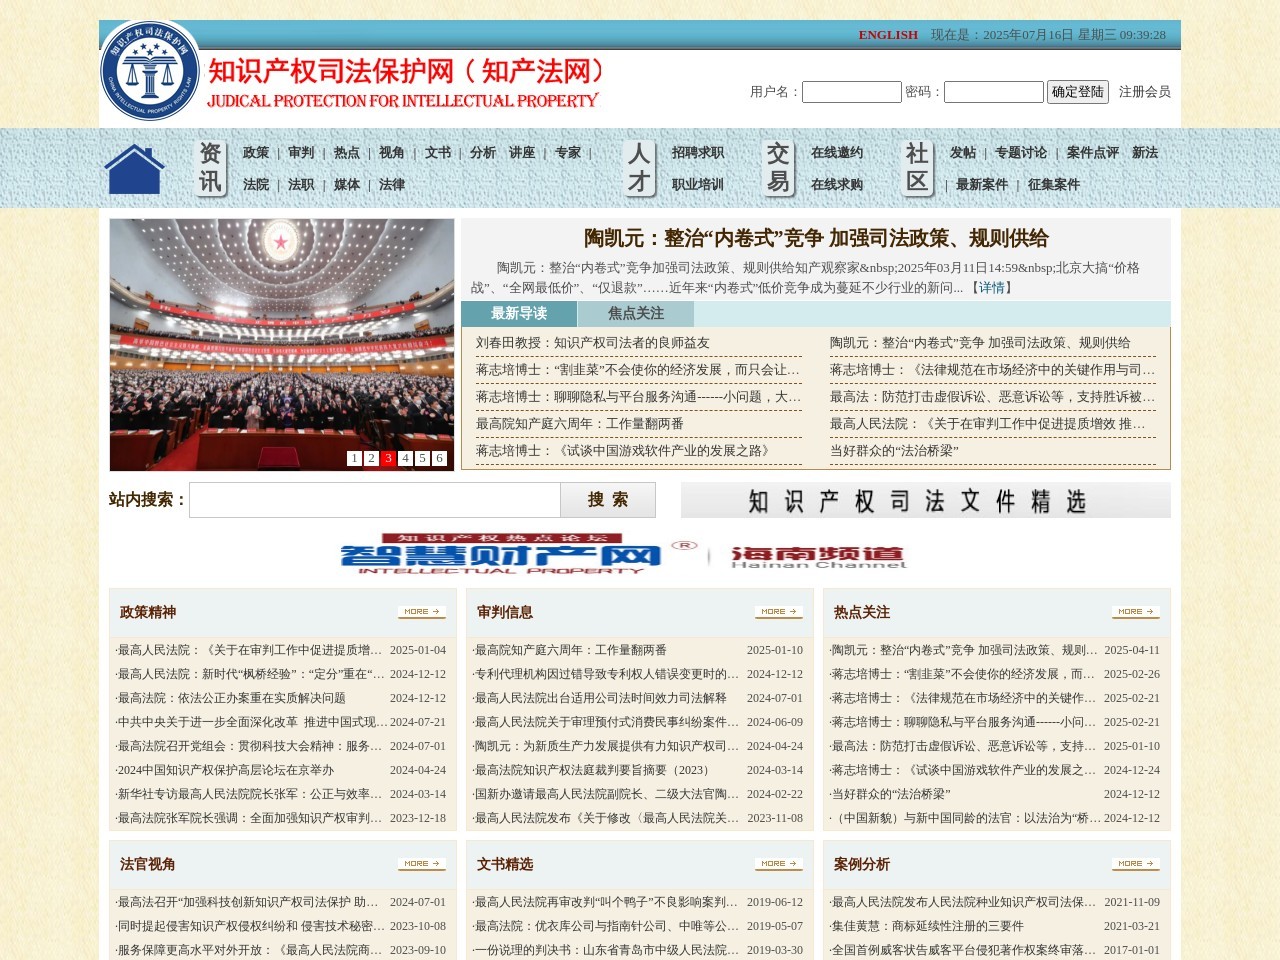This screenshot has height=960, width=1280.
Task: Click MORE icon beside 热点关注
Action: [1136, 612]
